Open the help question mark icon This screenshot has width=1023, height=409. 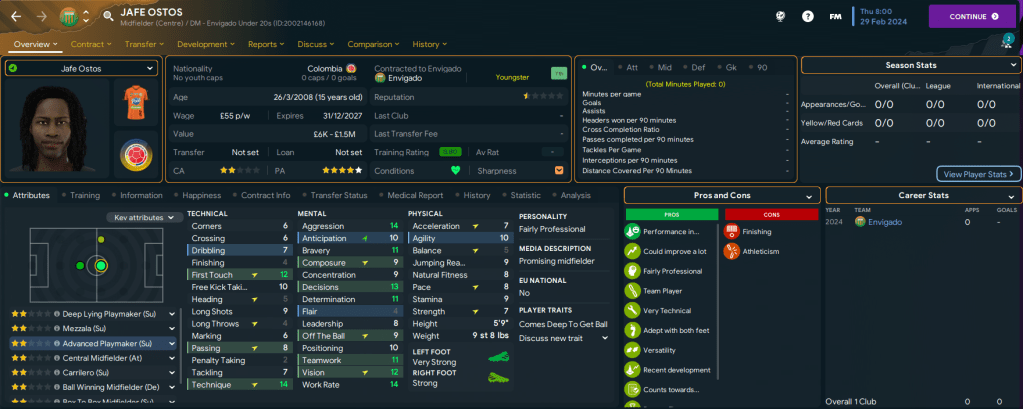807,16
